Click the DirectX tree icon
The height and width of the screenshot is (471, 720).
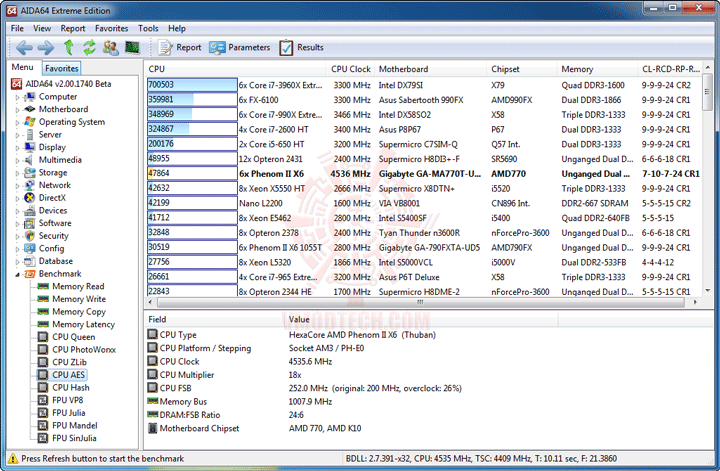pos(30,198)
